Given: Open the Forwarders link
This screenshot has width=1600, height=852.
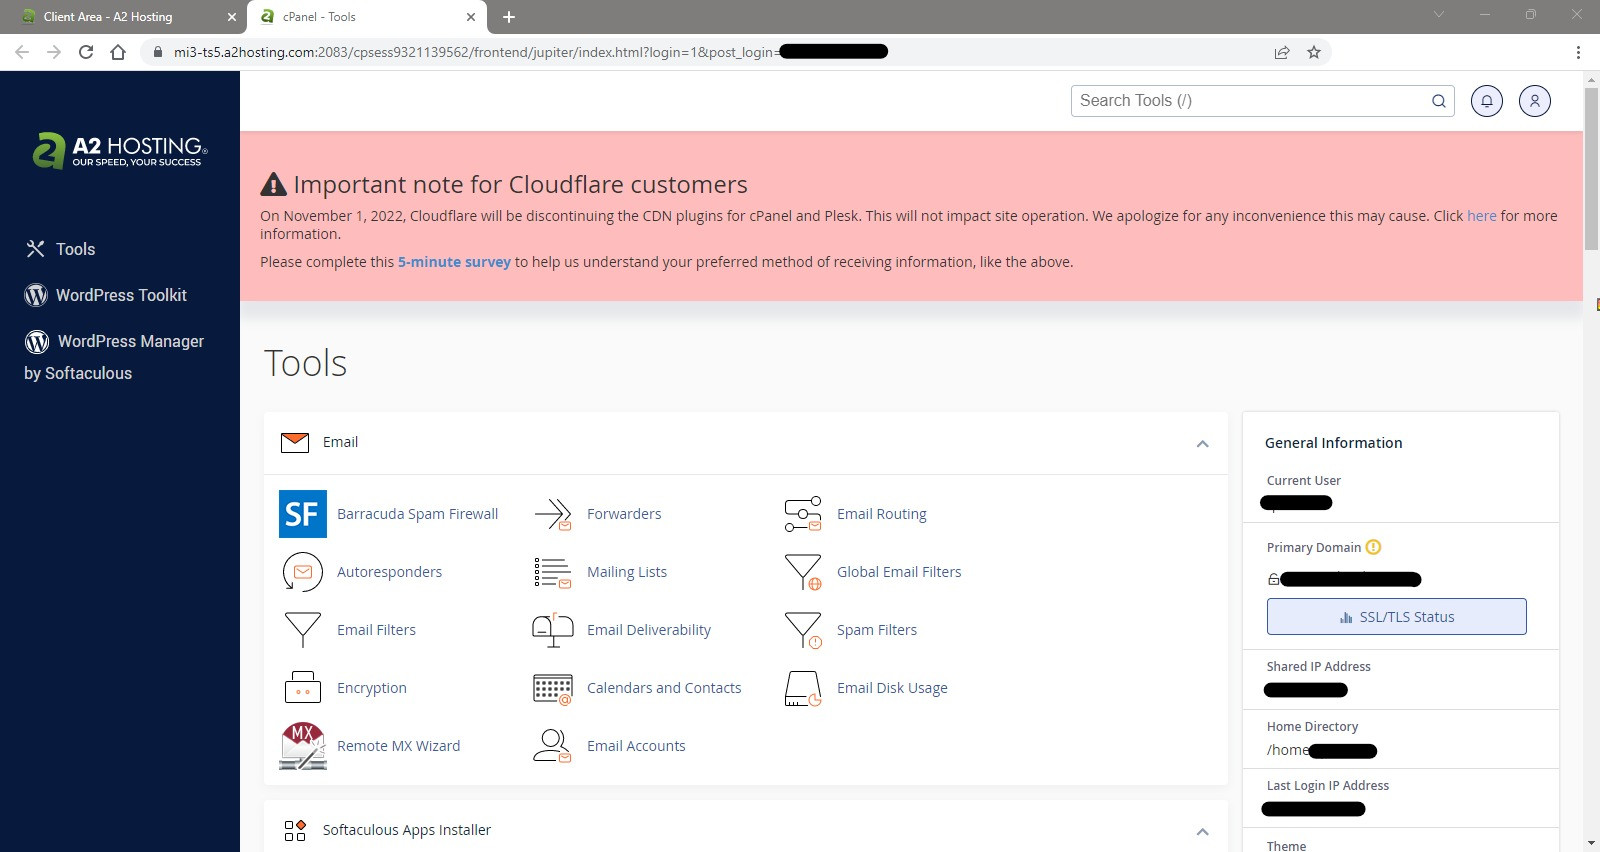Looking at the screenshot, I should pyautogui.click(x=624, y=514).
